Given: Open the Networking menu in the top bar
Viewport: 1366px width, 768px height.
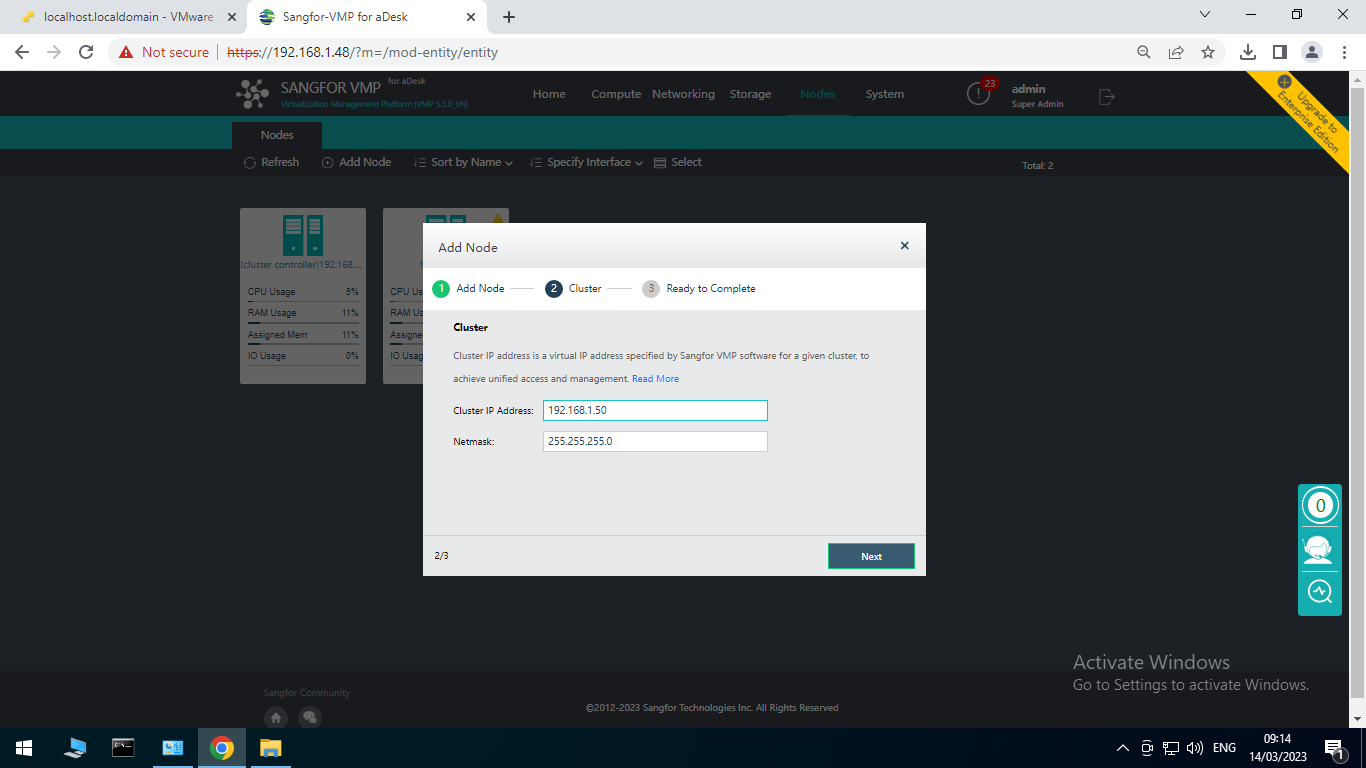Looking at the screenshot, I should pos(683,93).
